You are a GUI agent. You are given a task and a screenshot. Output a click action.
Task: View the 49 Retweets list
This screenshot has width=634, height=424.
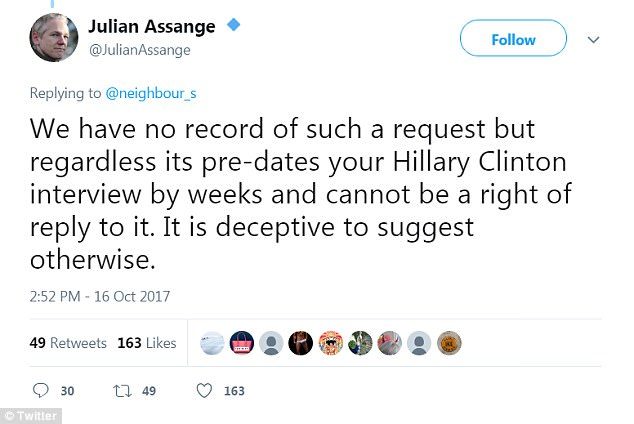coord(68,343)
